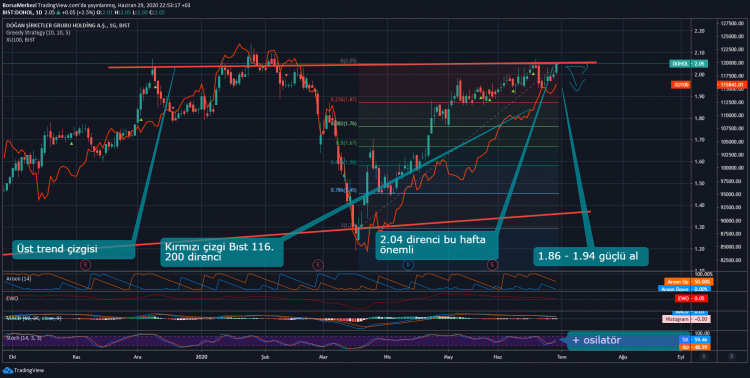Toggle the auto scale A button
Screen dimensions: 750x378
tap(704, 356)
